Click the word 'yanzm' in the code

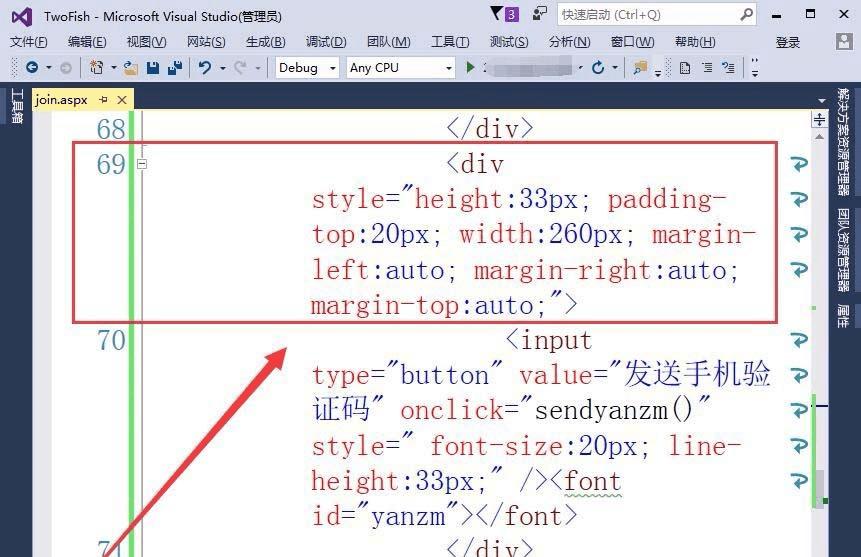[x=408, y=516]
